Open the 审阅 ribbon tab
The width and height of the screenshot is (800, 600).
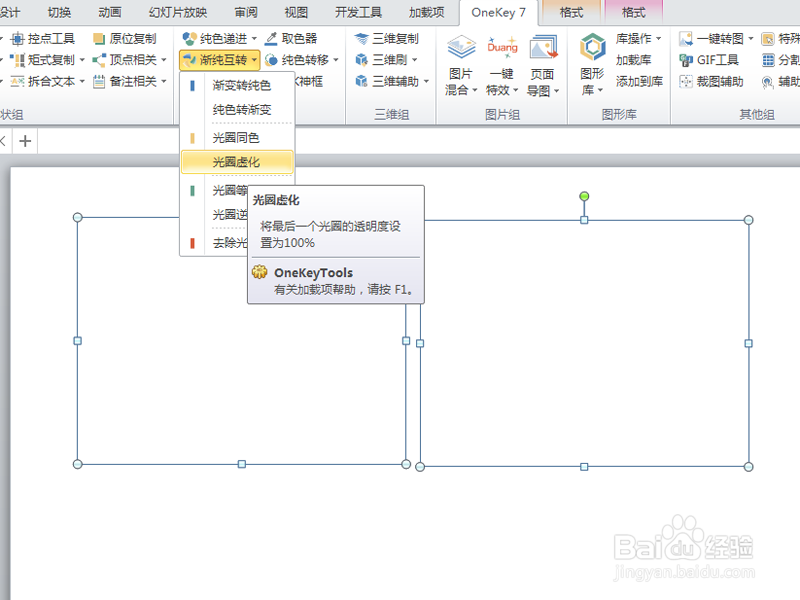point(246,12)
